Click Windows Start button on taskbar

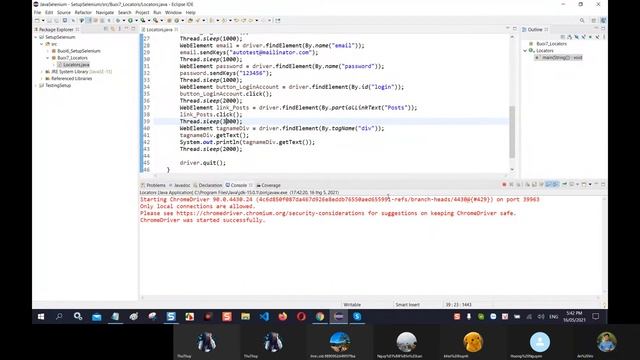41,316
